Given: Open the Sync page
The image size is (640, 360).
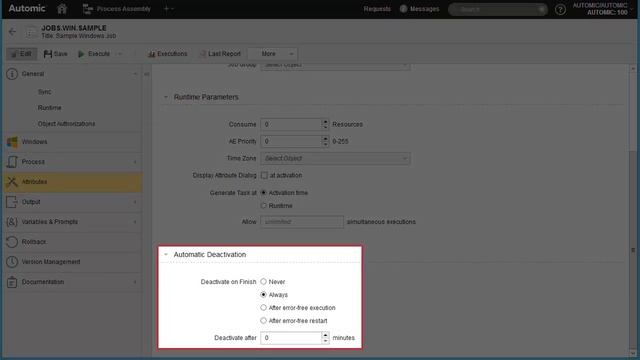Looking at the screenshot, I should (x=44, y=92).
